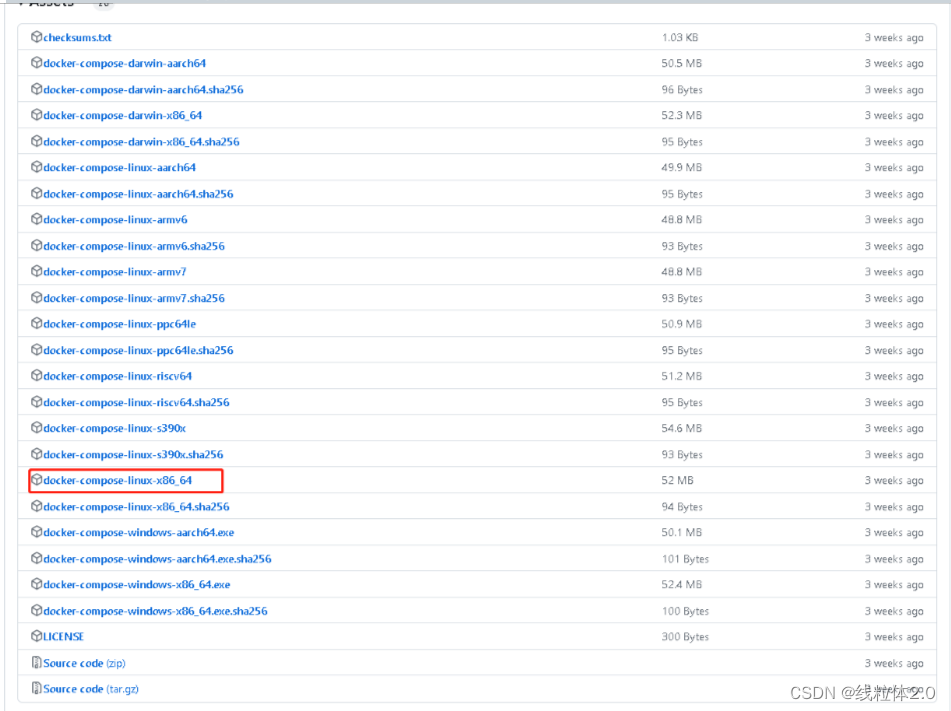Download docker-compose-linux-armv6 binary
951x711 pixels.
point(115,220)
